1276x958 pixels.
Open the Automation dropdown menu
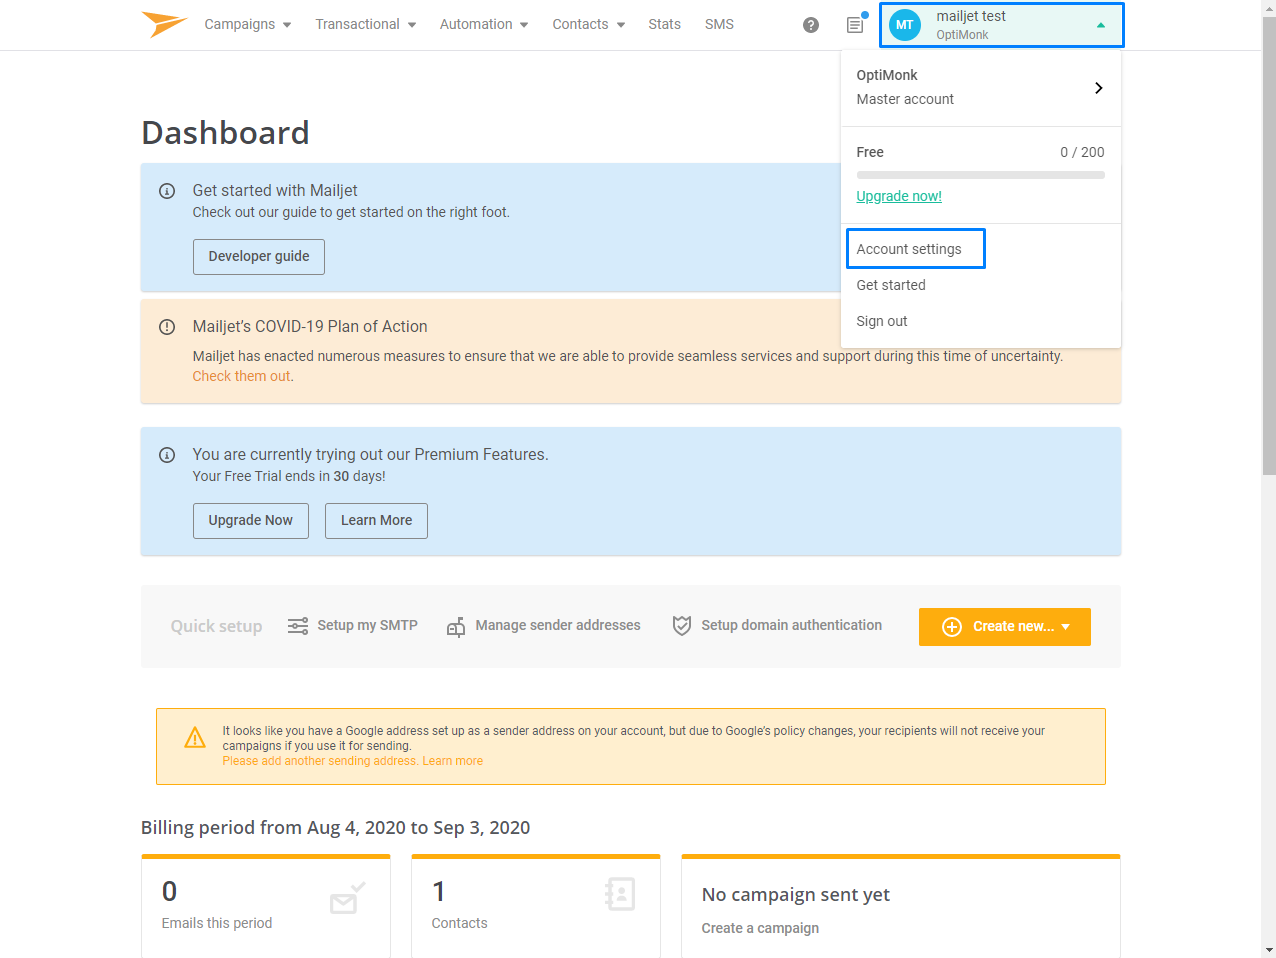click(x=484, y=24)
